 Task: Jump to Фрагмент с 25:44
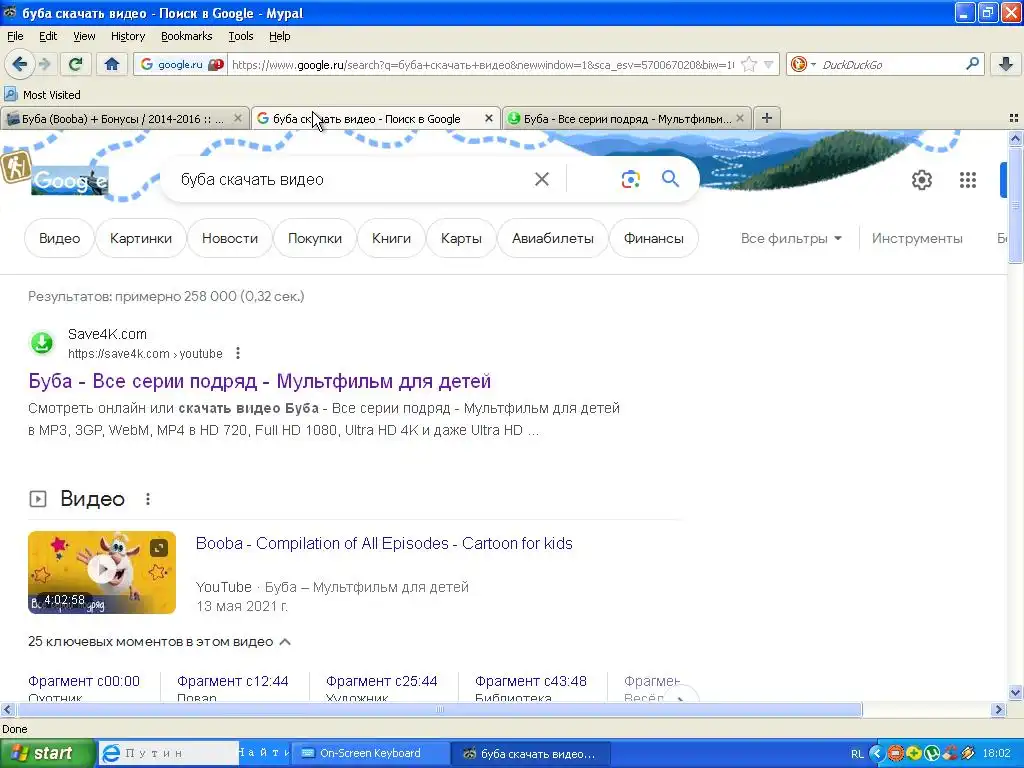click(381, 681)
